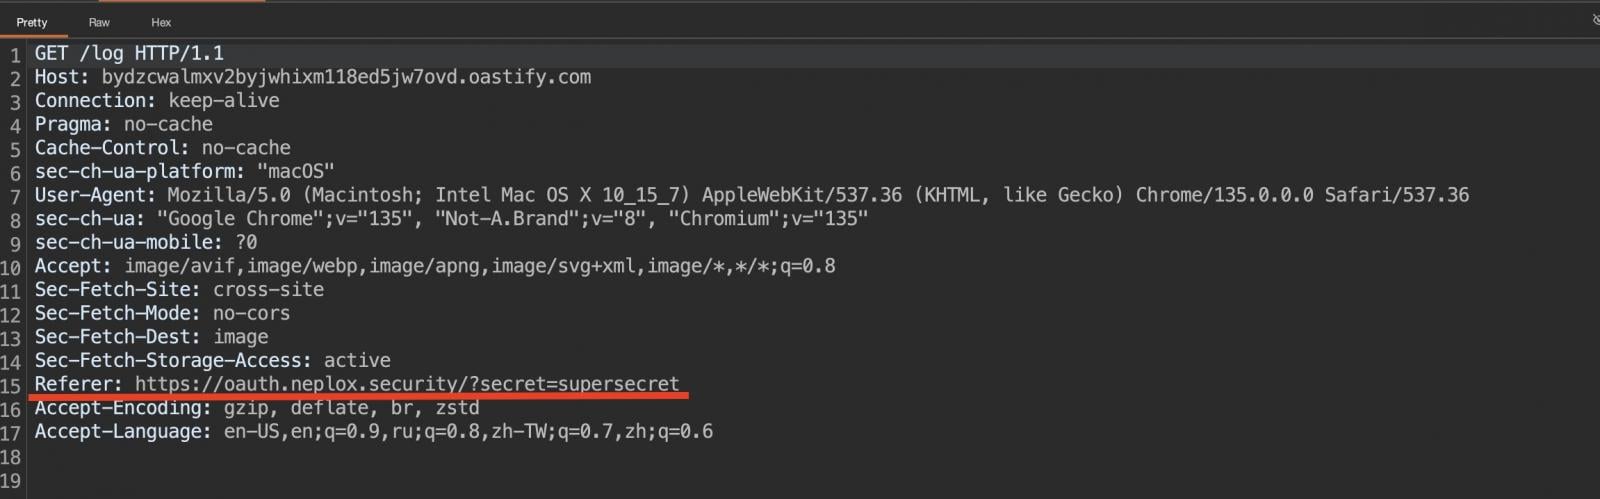Click the Pragma header line
1600x499 pixels.
tap(123, 124)
